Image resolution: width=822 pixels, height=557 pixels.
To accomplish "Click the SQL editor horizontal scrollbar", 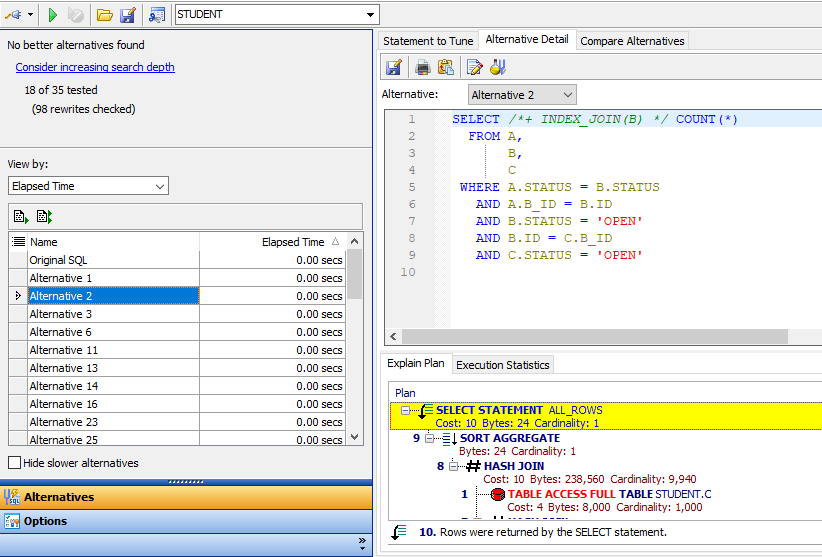I will [594, 336].
